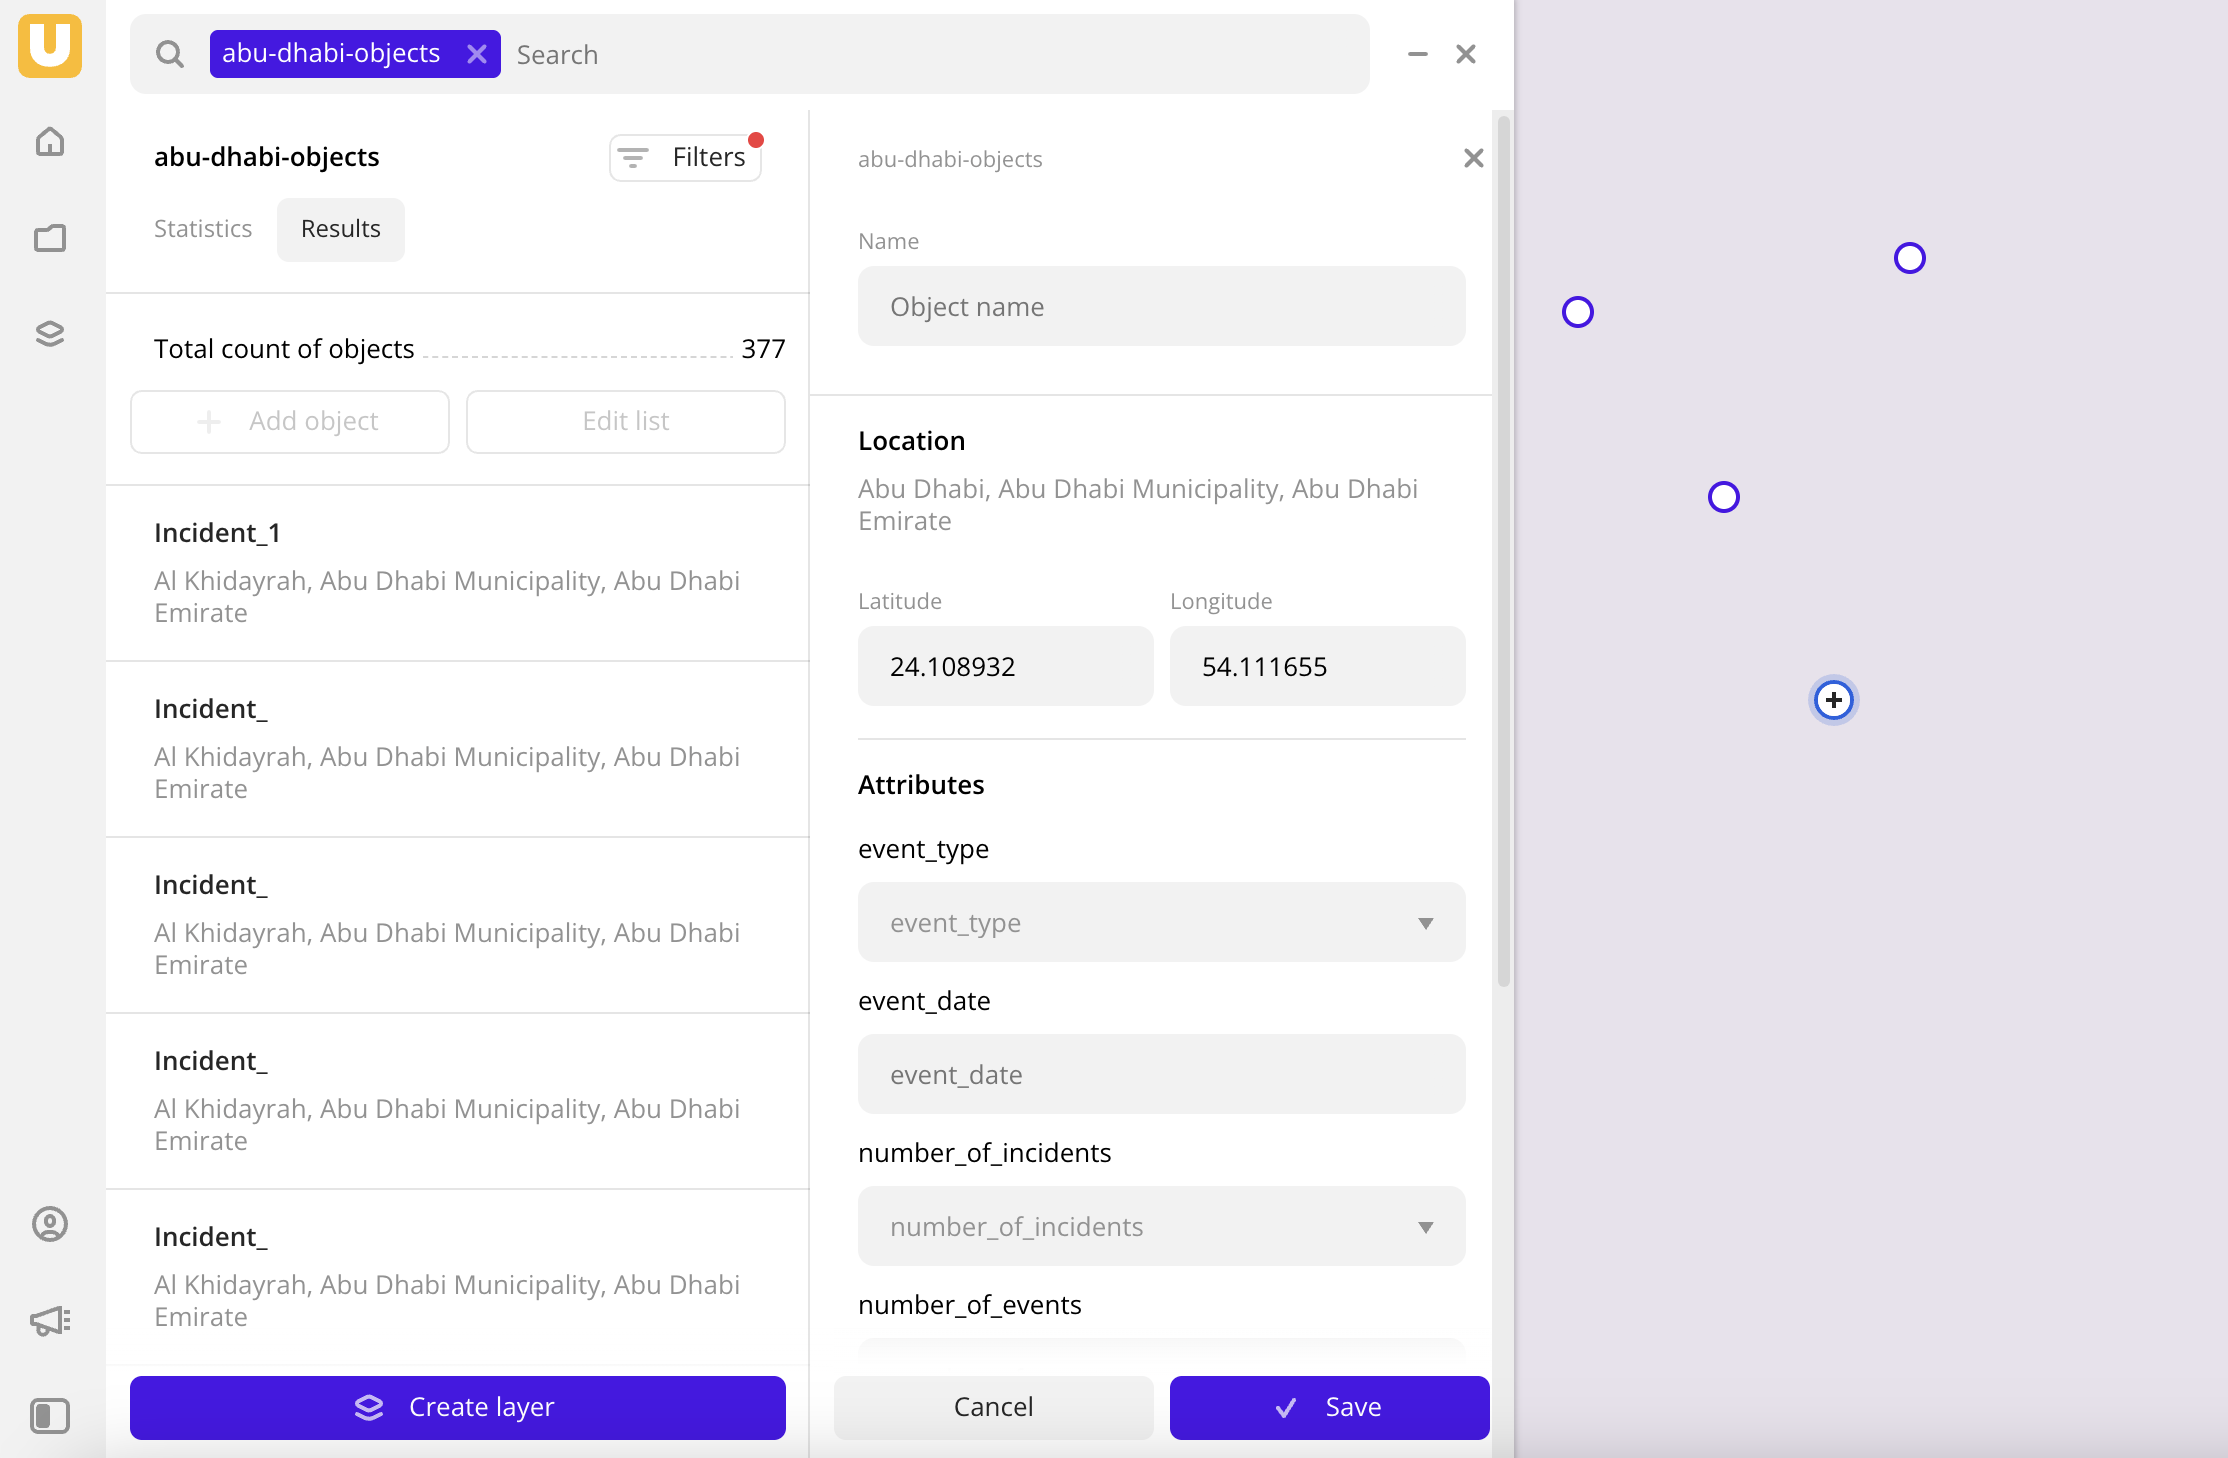Click the Create layer button
Image resolution: width=2228 pixels, height=1458 pixels.
coord(458,1407)
